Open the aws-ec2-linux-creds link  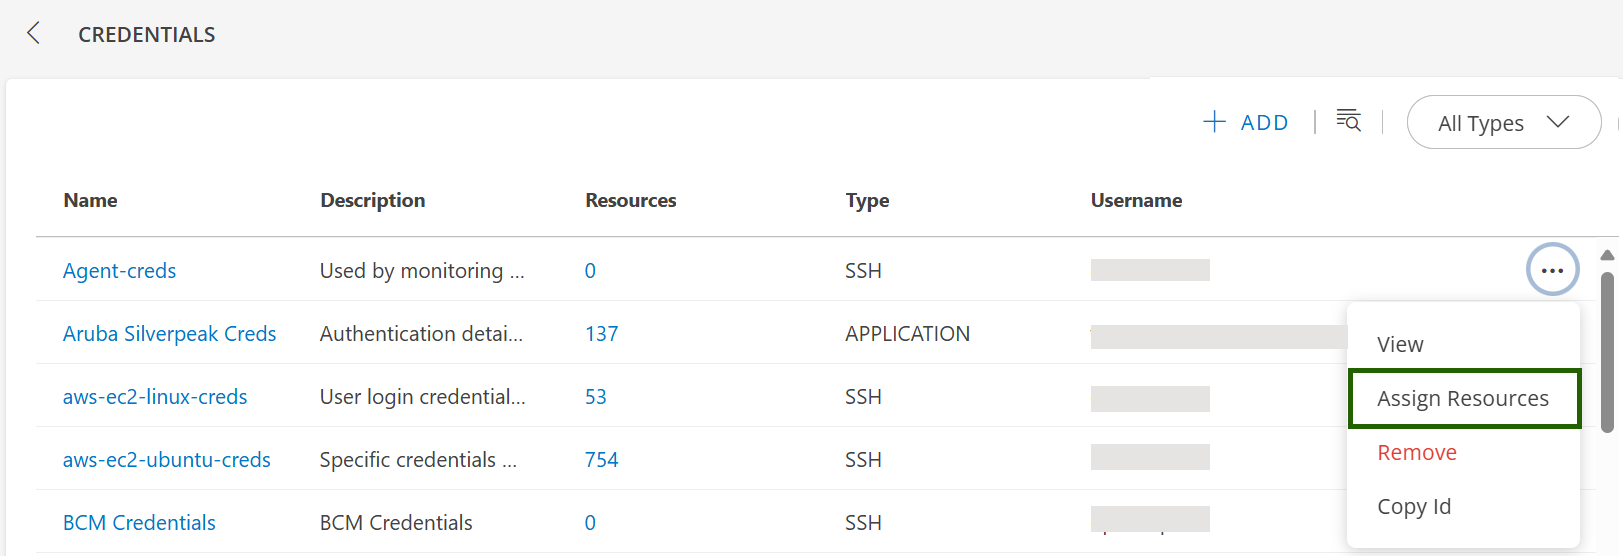click(155, 397)
